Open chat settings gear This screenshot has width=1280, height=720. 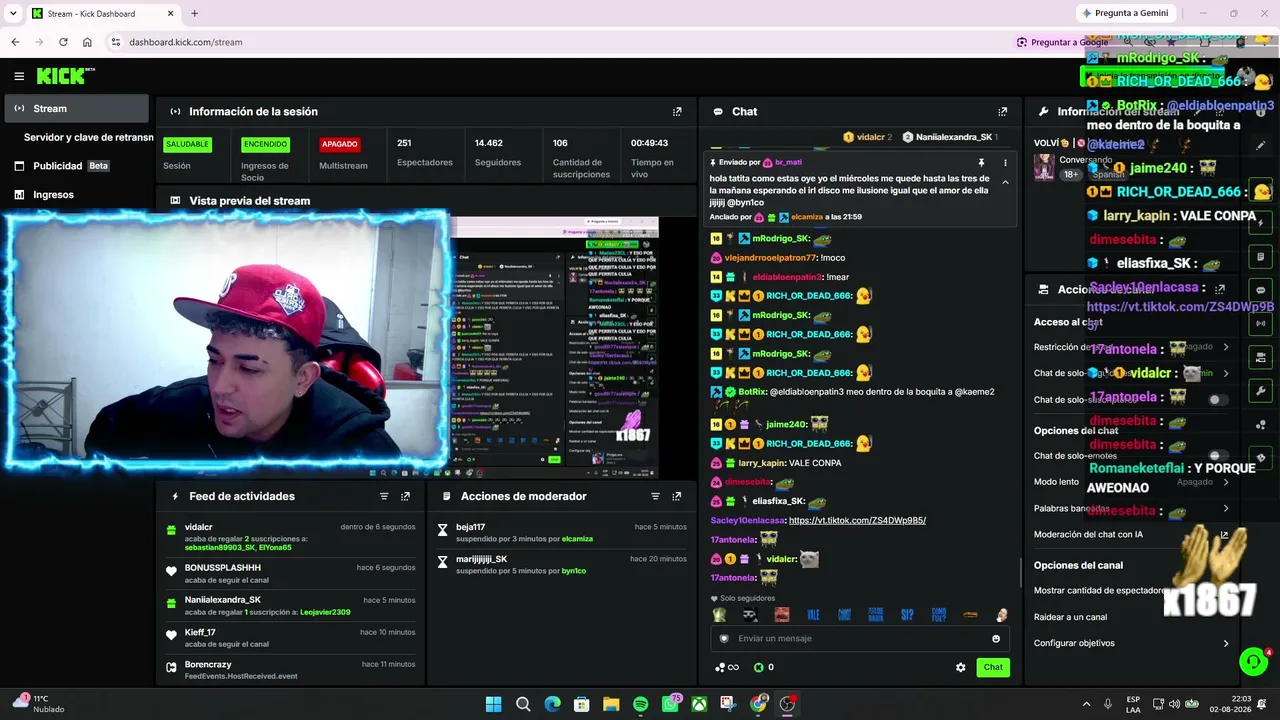(x=961, y=667)
